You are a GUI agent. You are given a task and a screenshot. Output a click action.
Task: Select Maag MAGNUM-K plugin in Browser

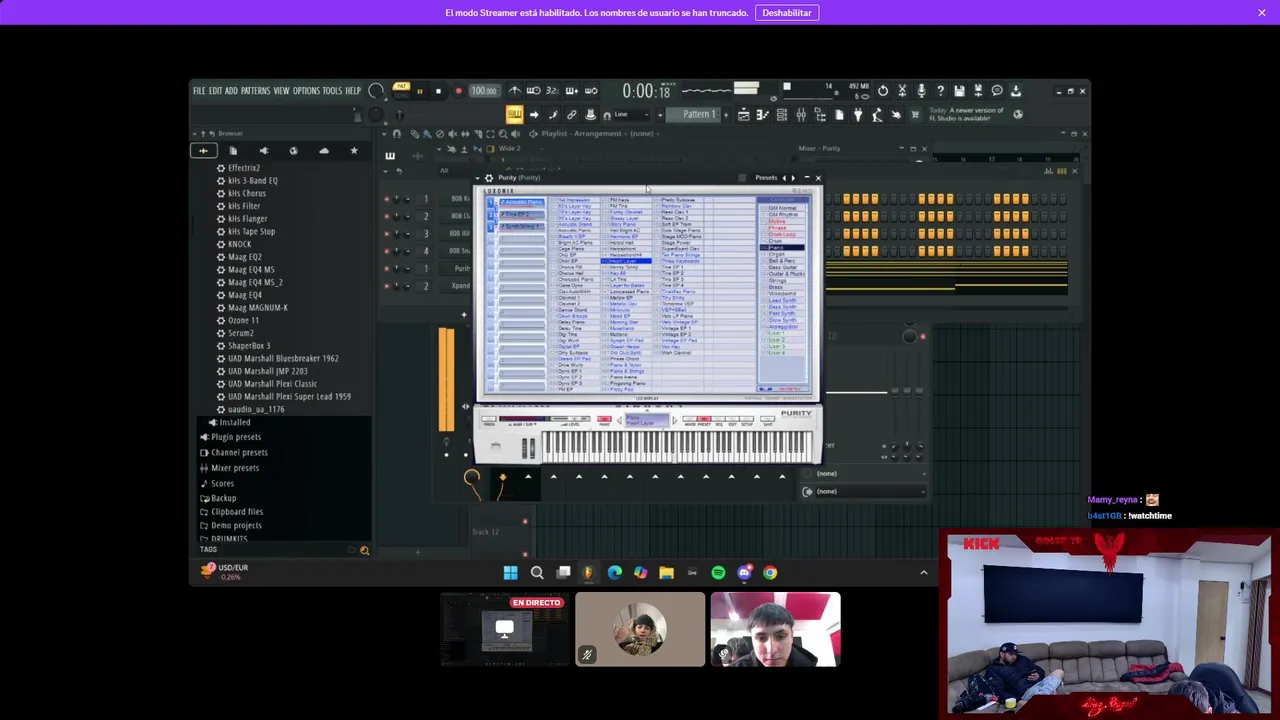pyautogui.click(x=257, y=308)
